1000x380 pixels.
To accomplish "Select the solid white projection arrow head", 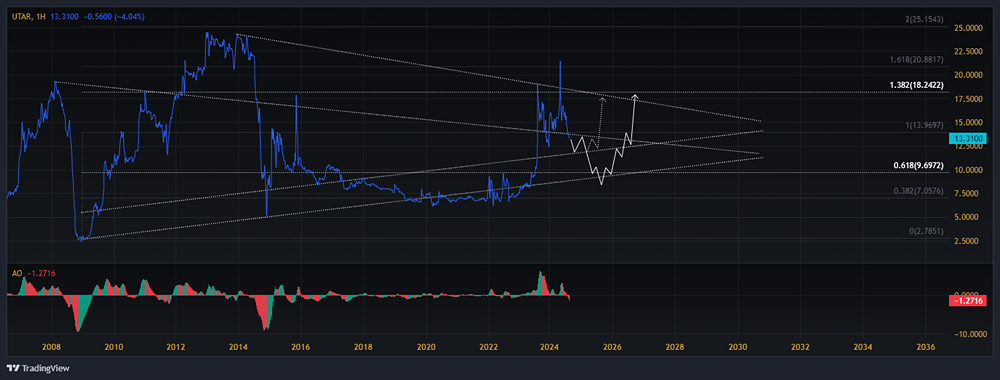I will (635, 97).
